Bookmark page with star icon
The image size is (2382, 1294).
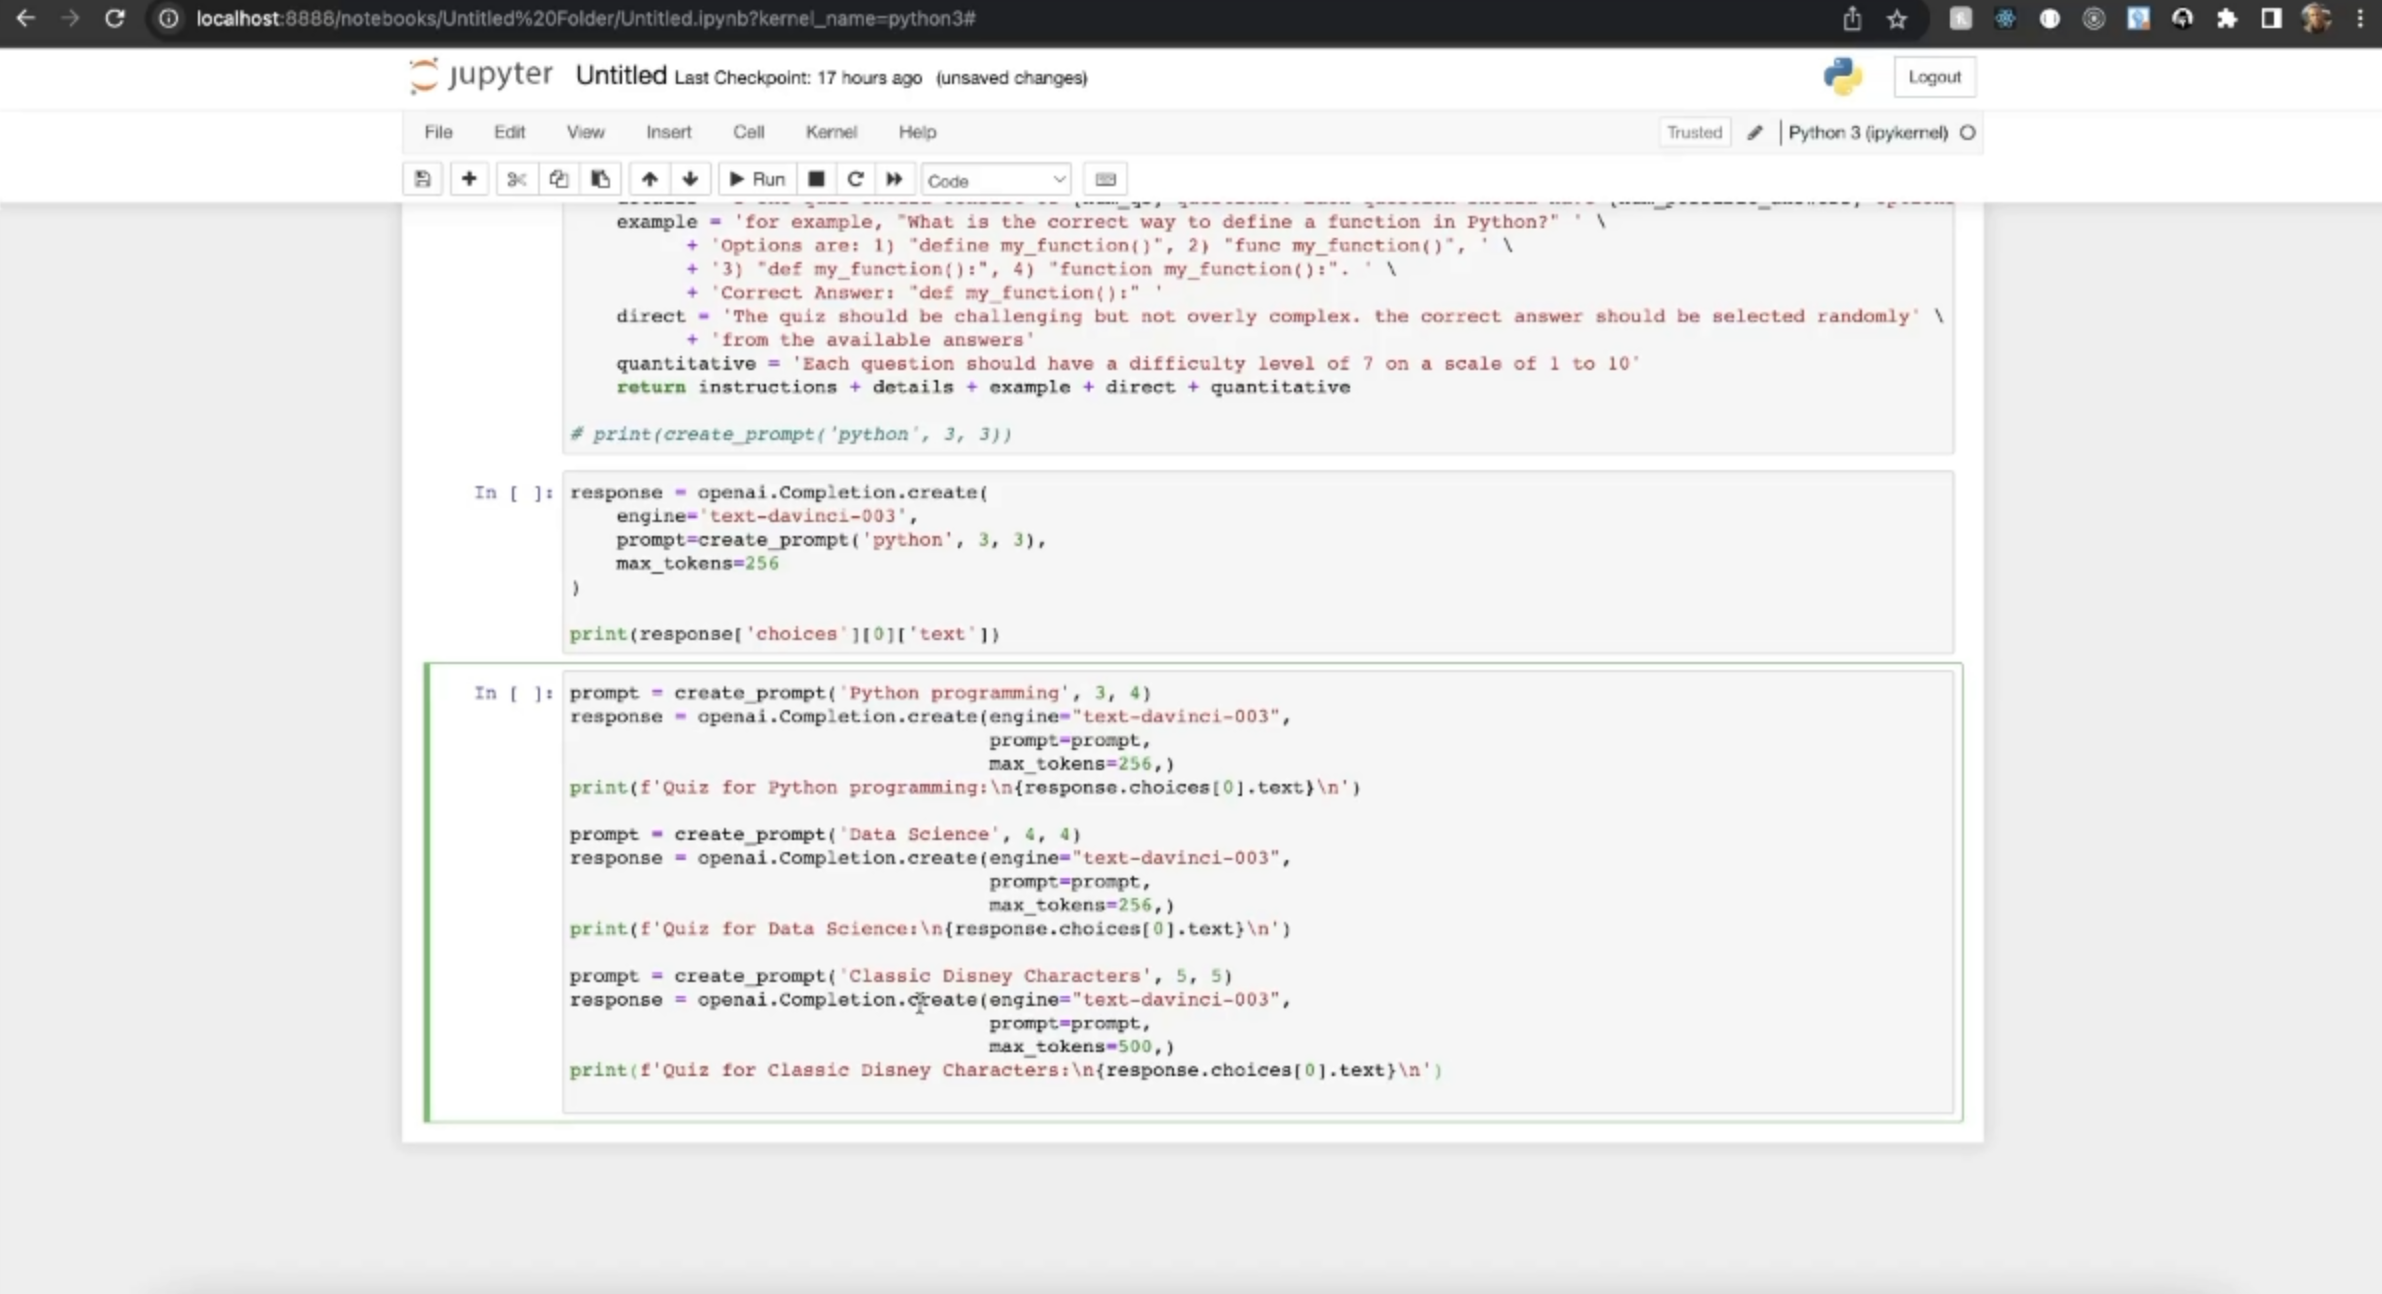1897,19
